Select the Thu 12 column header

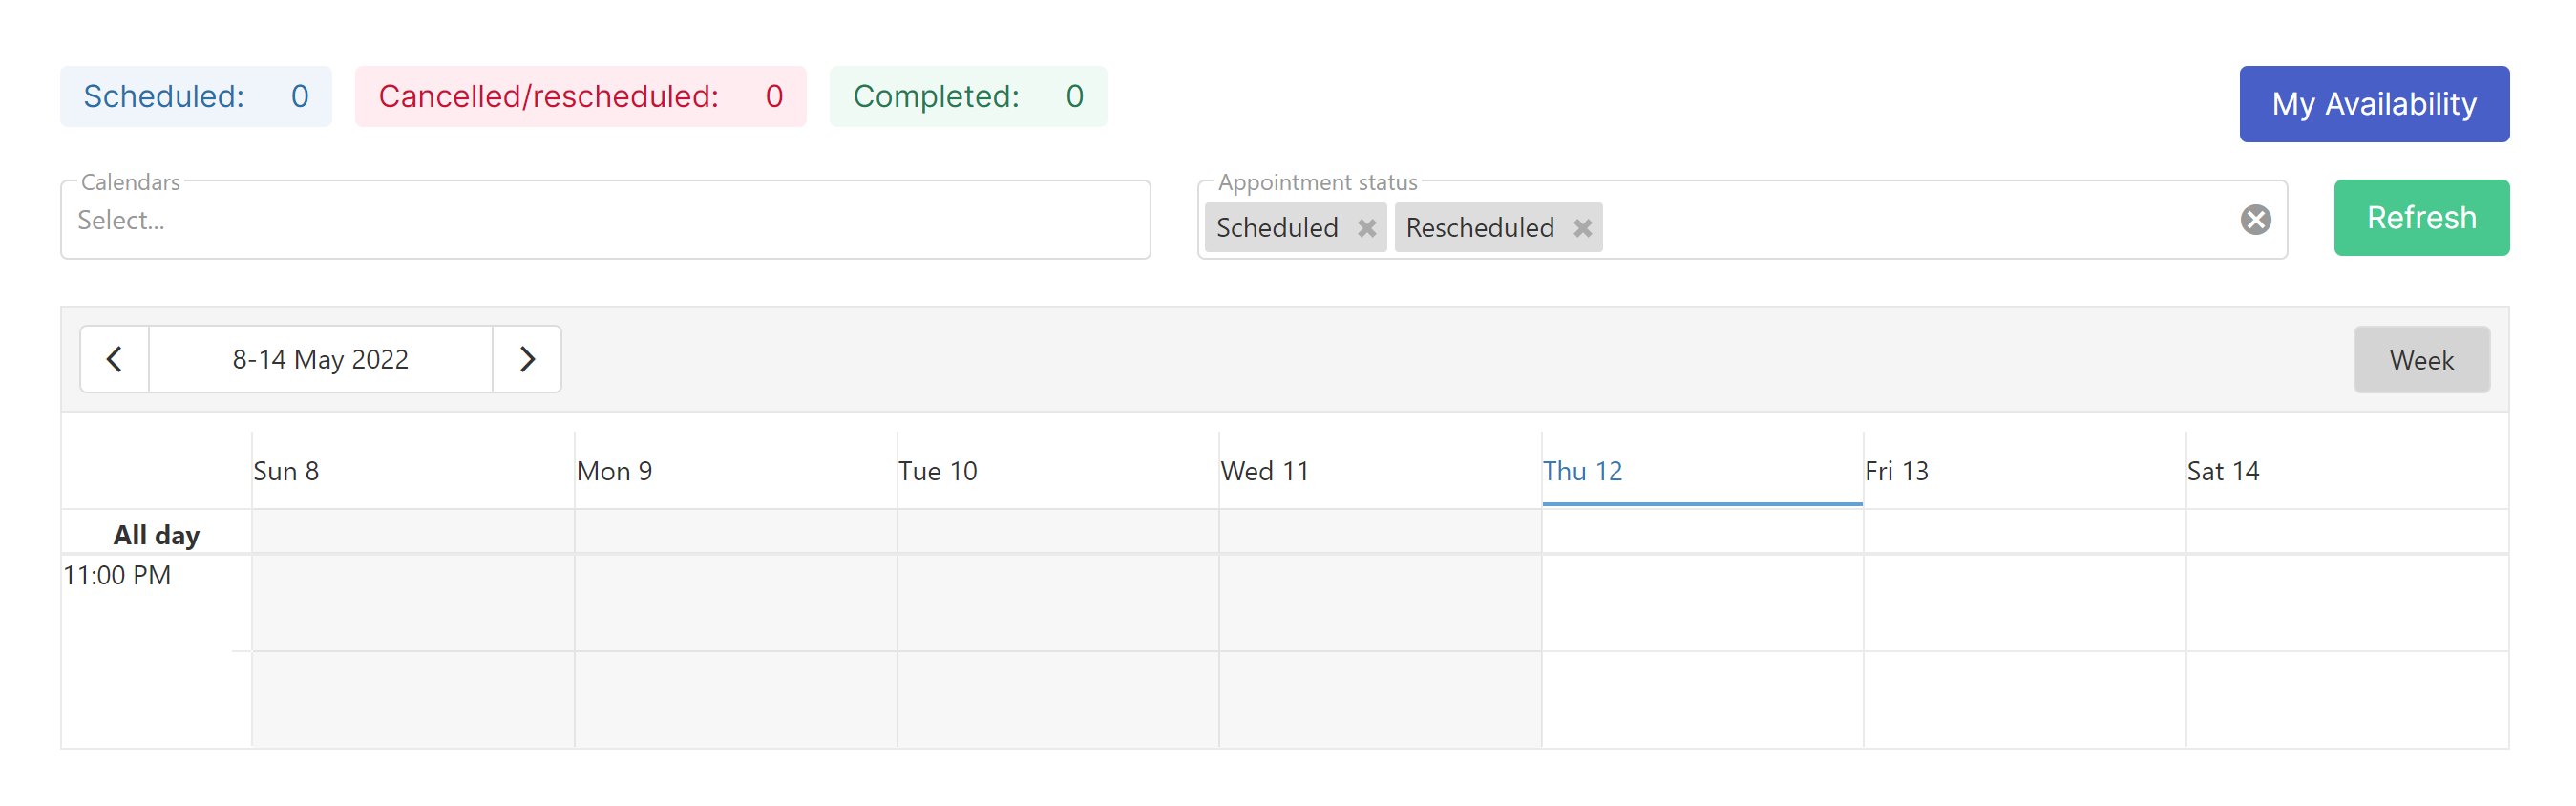[x=1582, y=470]
